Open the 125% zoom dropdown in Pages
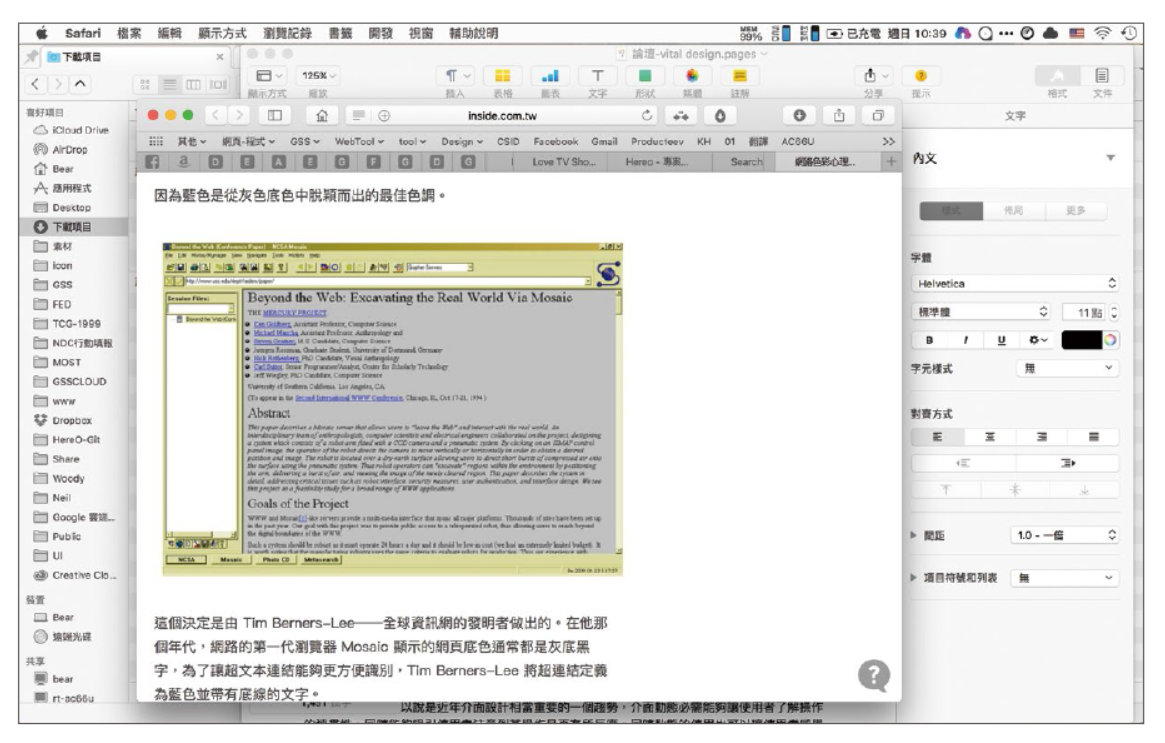The height and width of the screenshot is (743, 1165). point(318,76)
